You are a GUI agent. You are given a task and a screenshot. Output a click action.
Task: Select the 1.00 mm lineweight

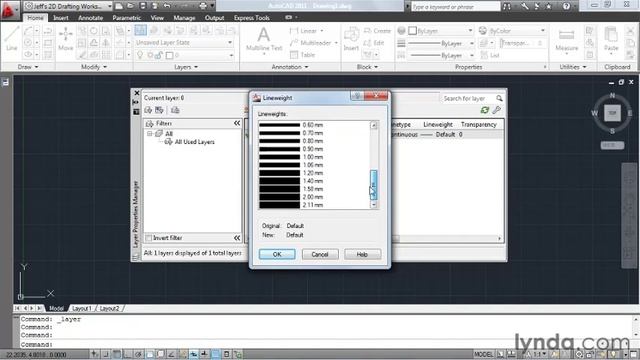point(314,157)
